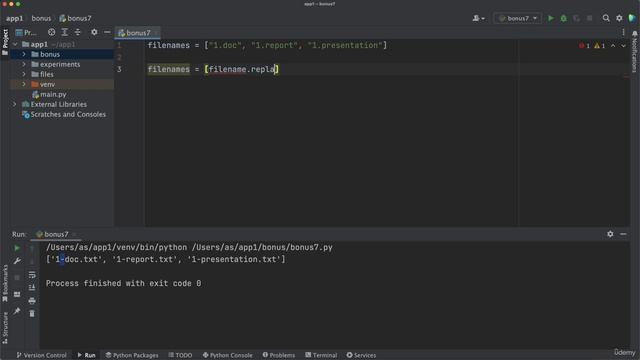
Task: Click 'Process finished with exit code 0' text
Action: [x=123, y=283]
